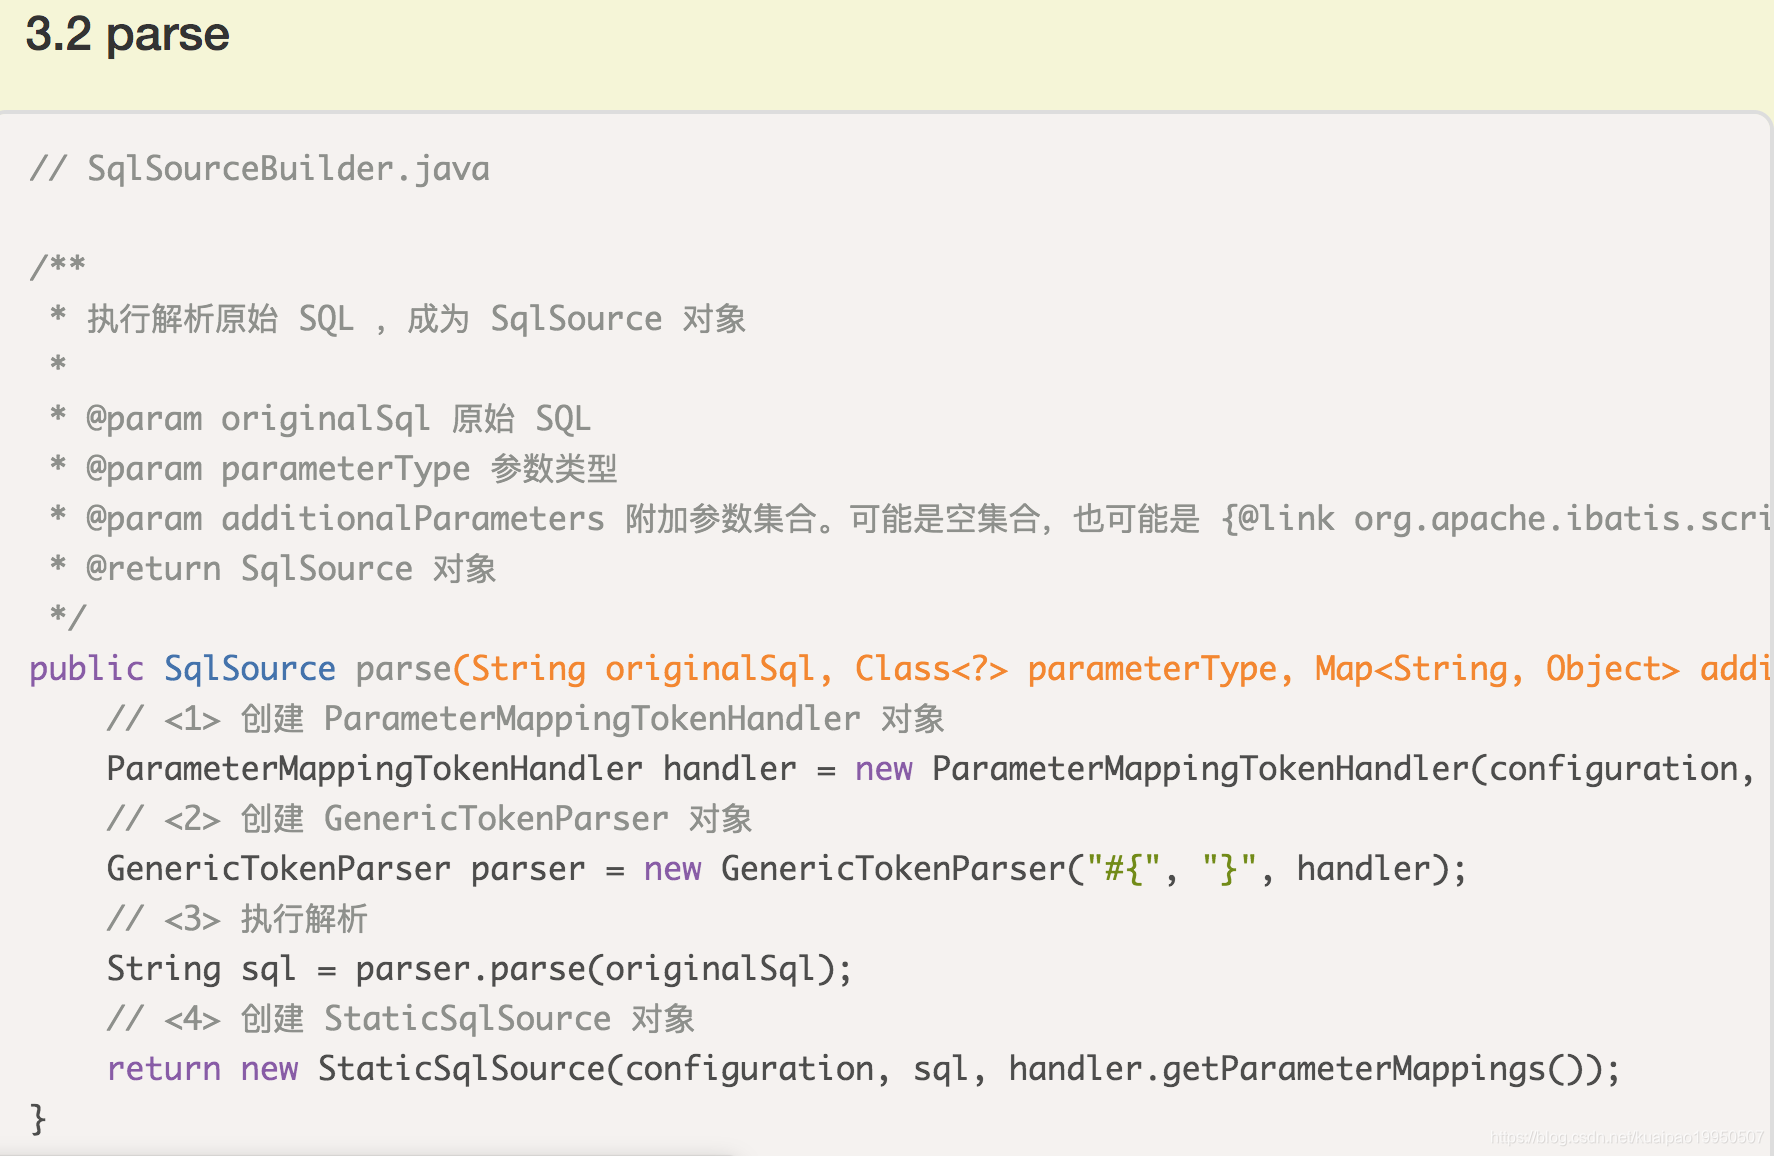Select the comment '// <4> 创建 StaticSqlSource 对象'

pyautogui.click(x=400, y=1018)
